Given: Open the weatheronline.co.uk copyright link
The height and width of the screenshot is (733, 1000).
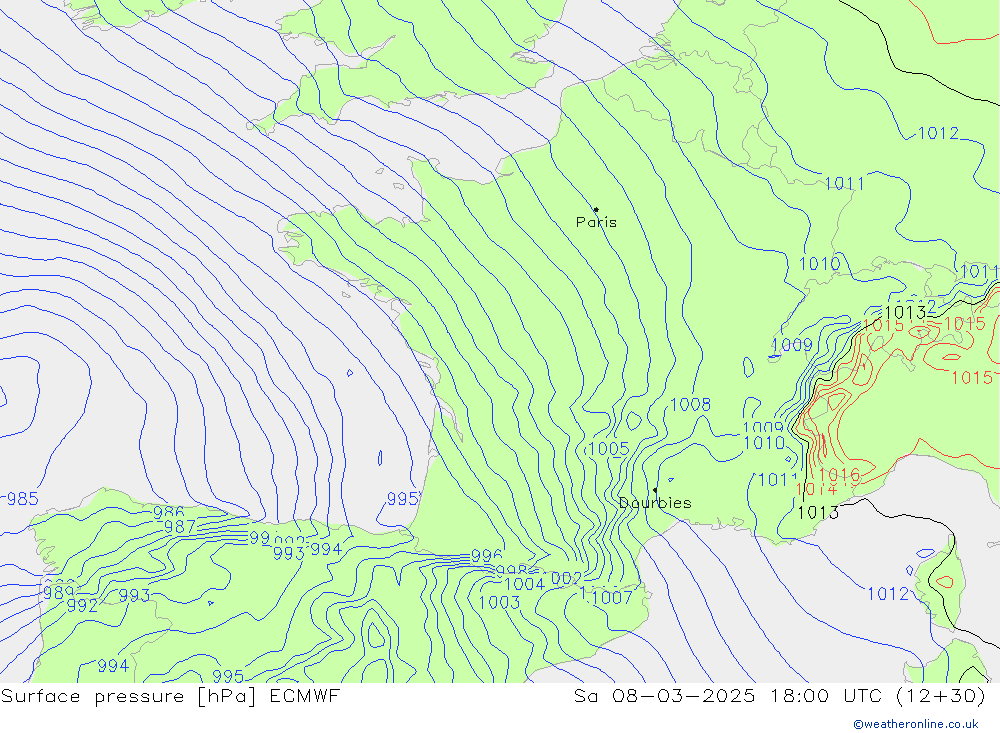Looking at the screenshot, I should click(916, 724).
